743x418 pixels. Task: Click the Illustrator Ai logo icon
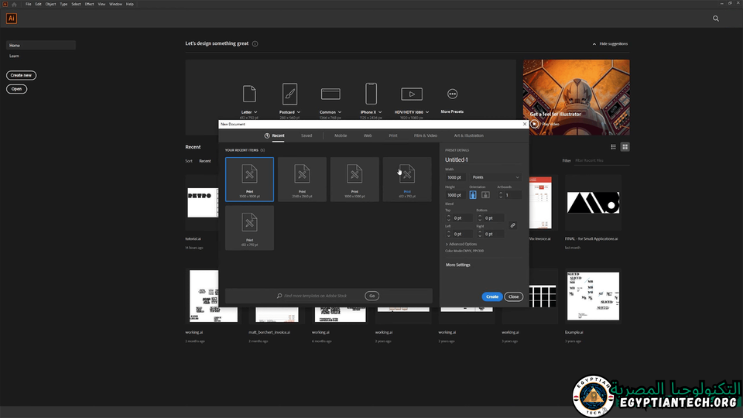[x=11, y=18]
